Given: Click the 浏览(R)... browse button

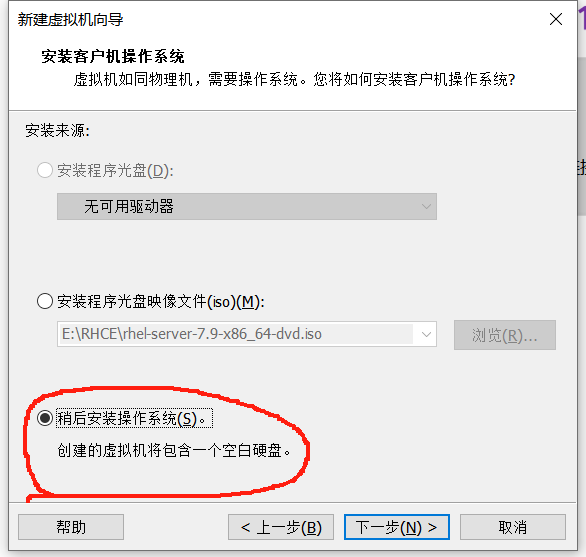Looking at the screenshot, I should pos(505,335).
